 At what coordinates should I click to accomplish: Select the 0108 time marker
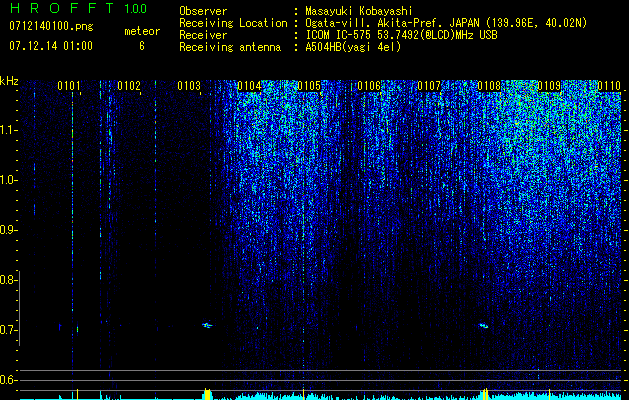[489, 86]
